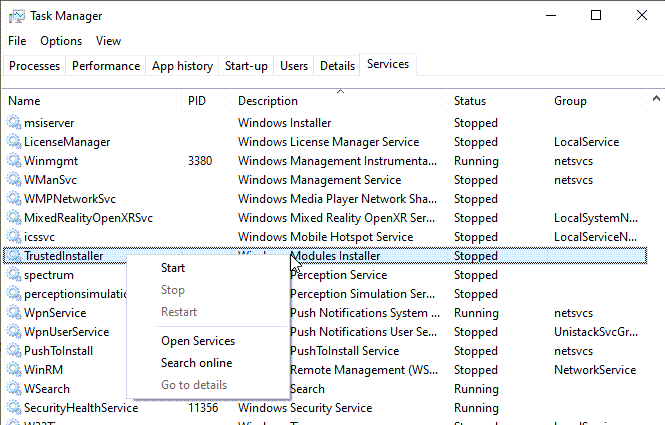Click PID 3380 in the Winmgmt row
This screenshot has width=665, height=425.
tap(200, 161)
